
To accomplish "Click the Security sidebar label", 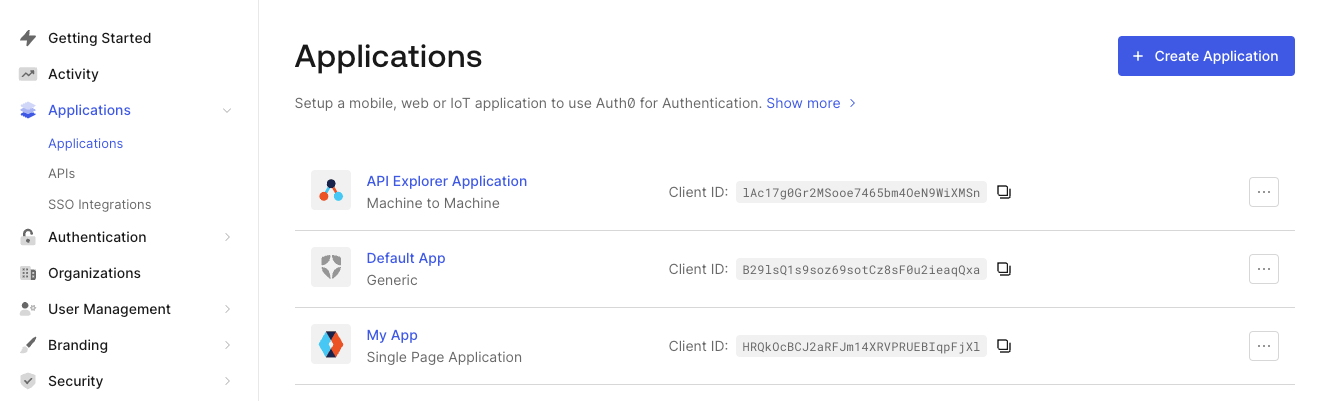I will point(75,381).
